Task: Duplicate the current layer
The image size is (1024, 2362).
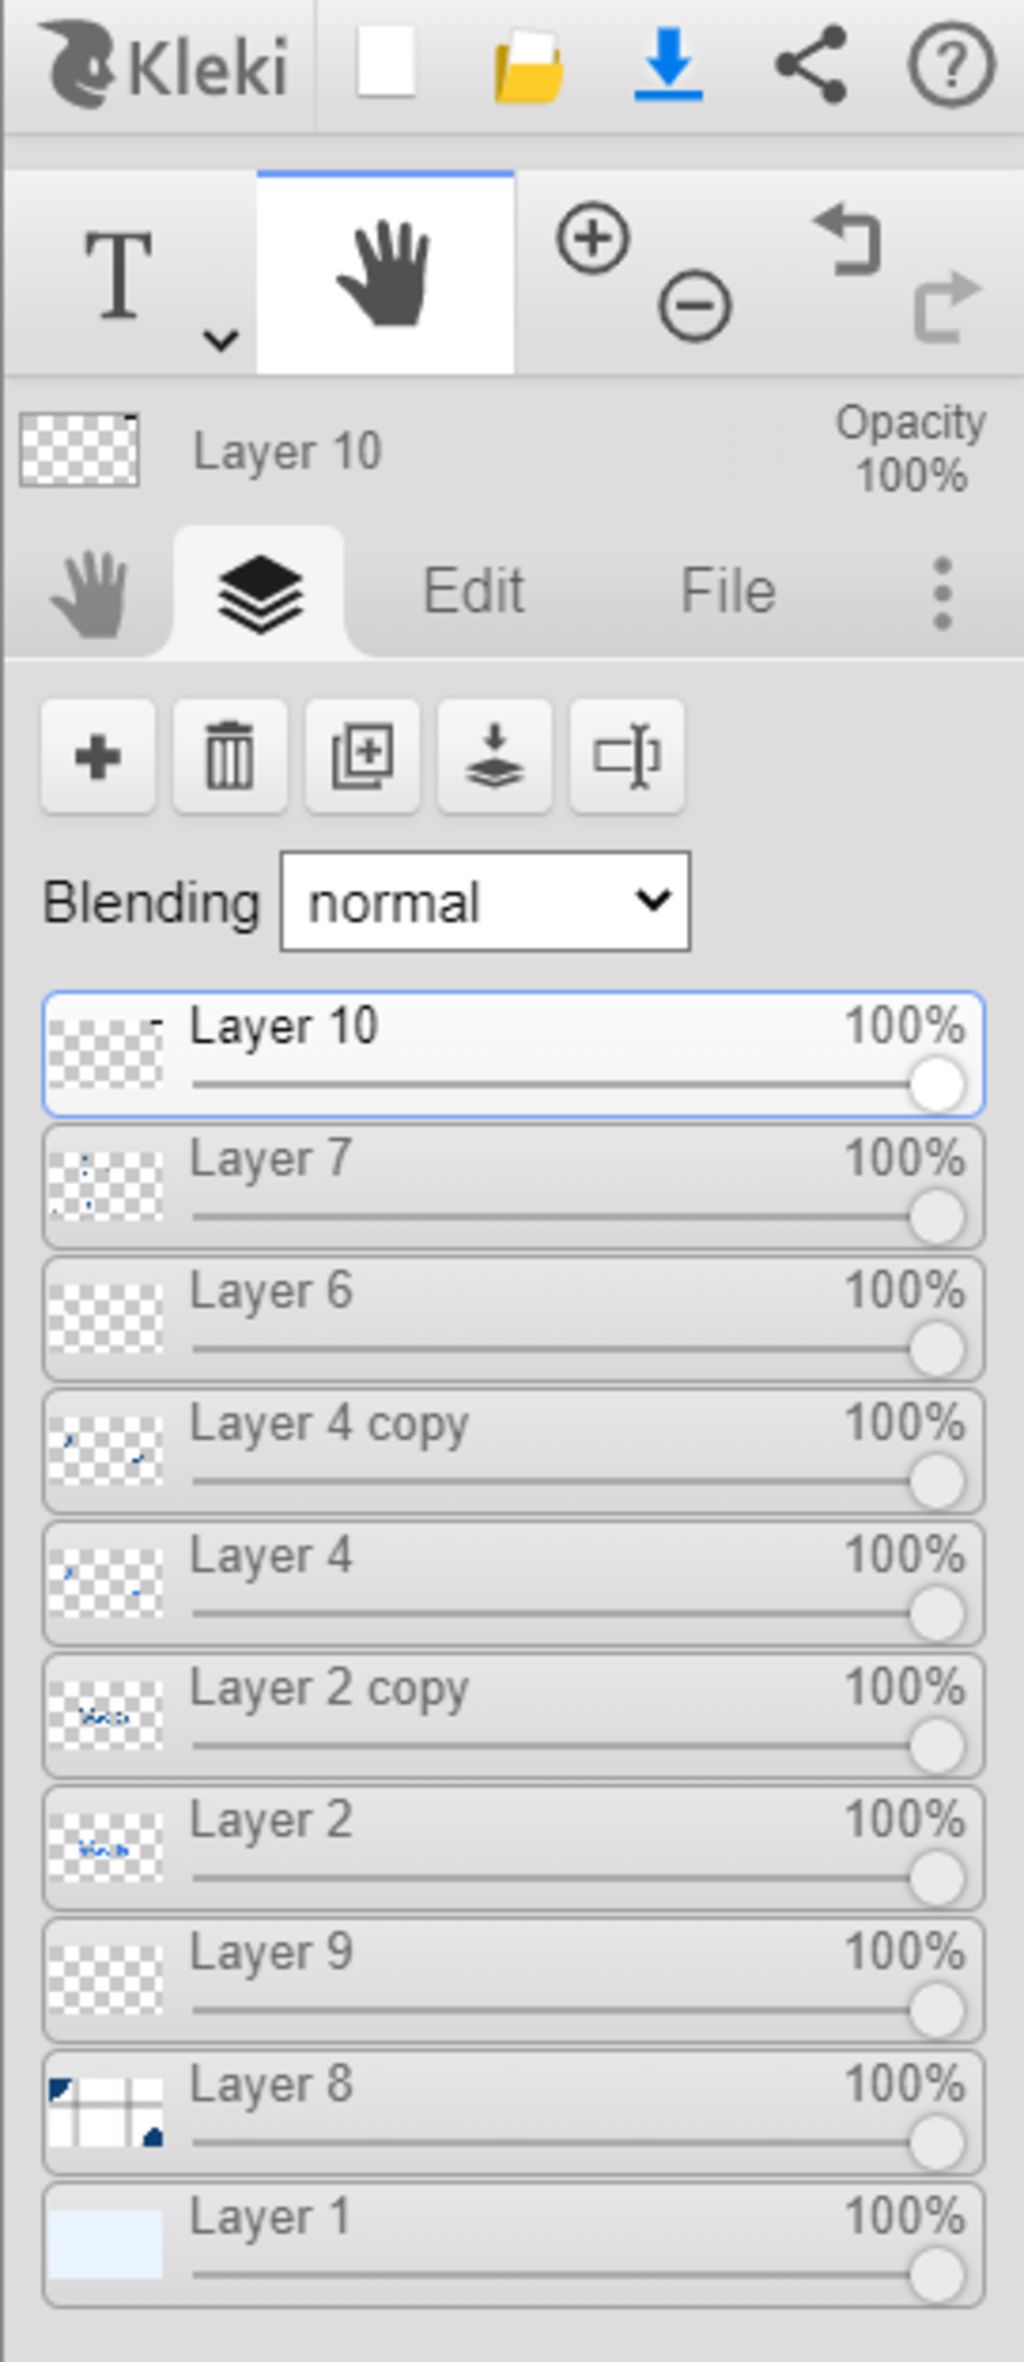Action: [362, 756]
